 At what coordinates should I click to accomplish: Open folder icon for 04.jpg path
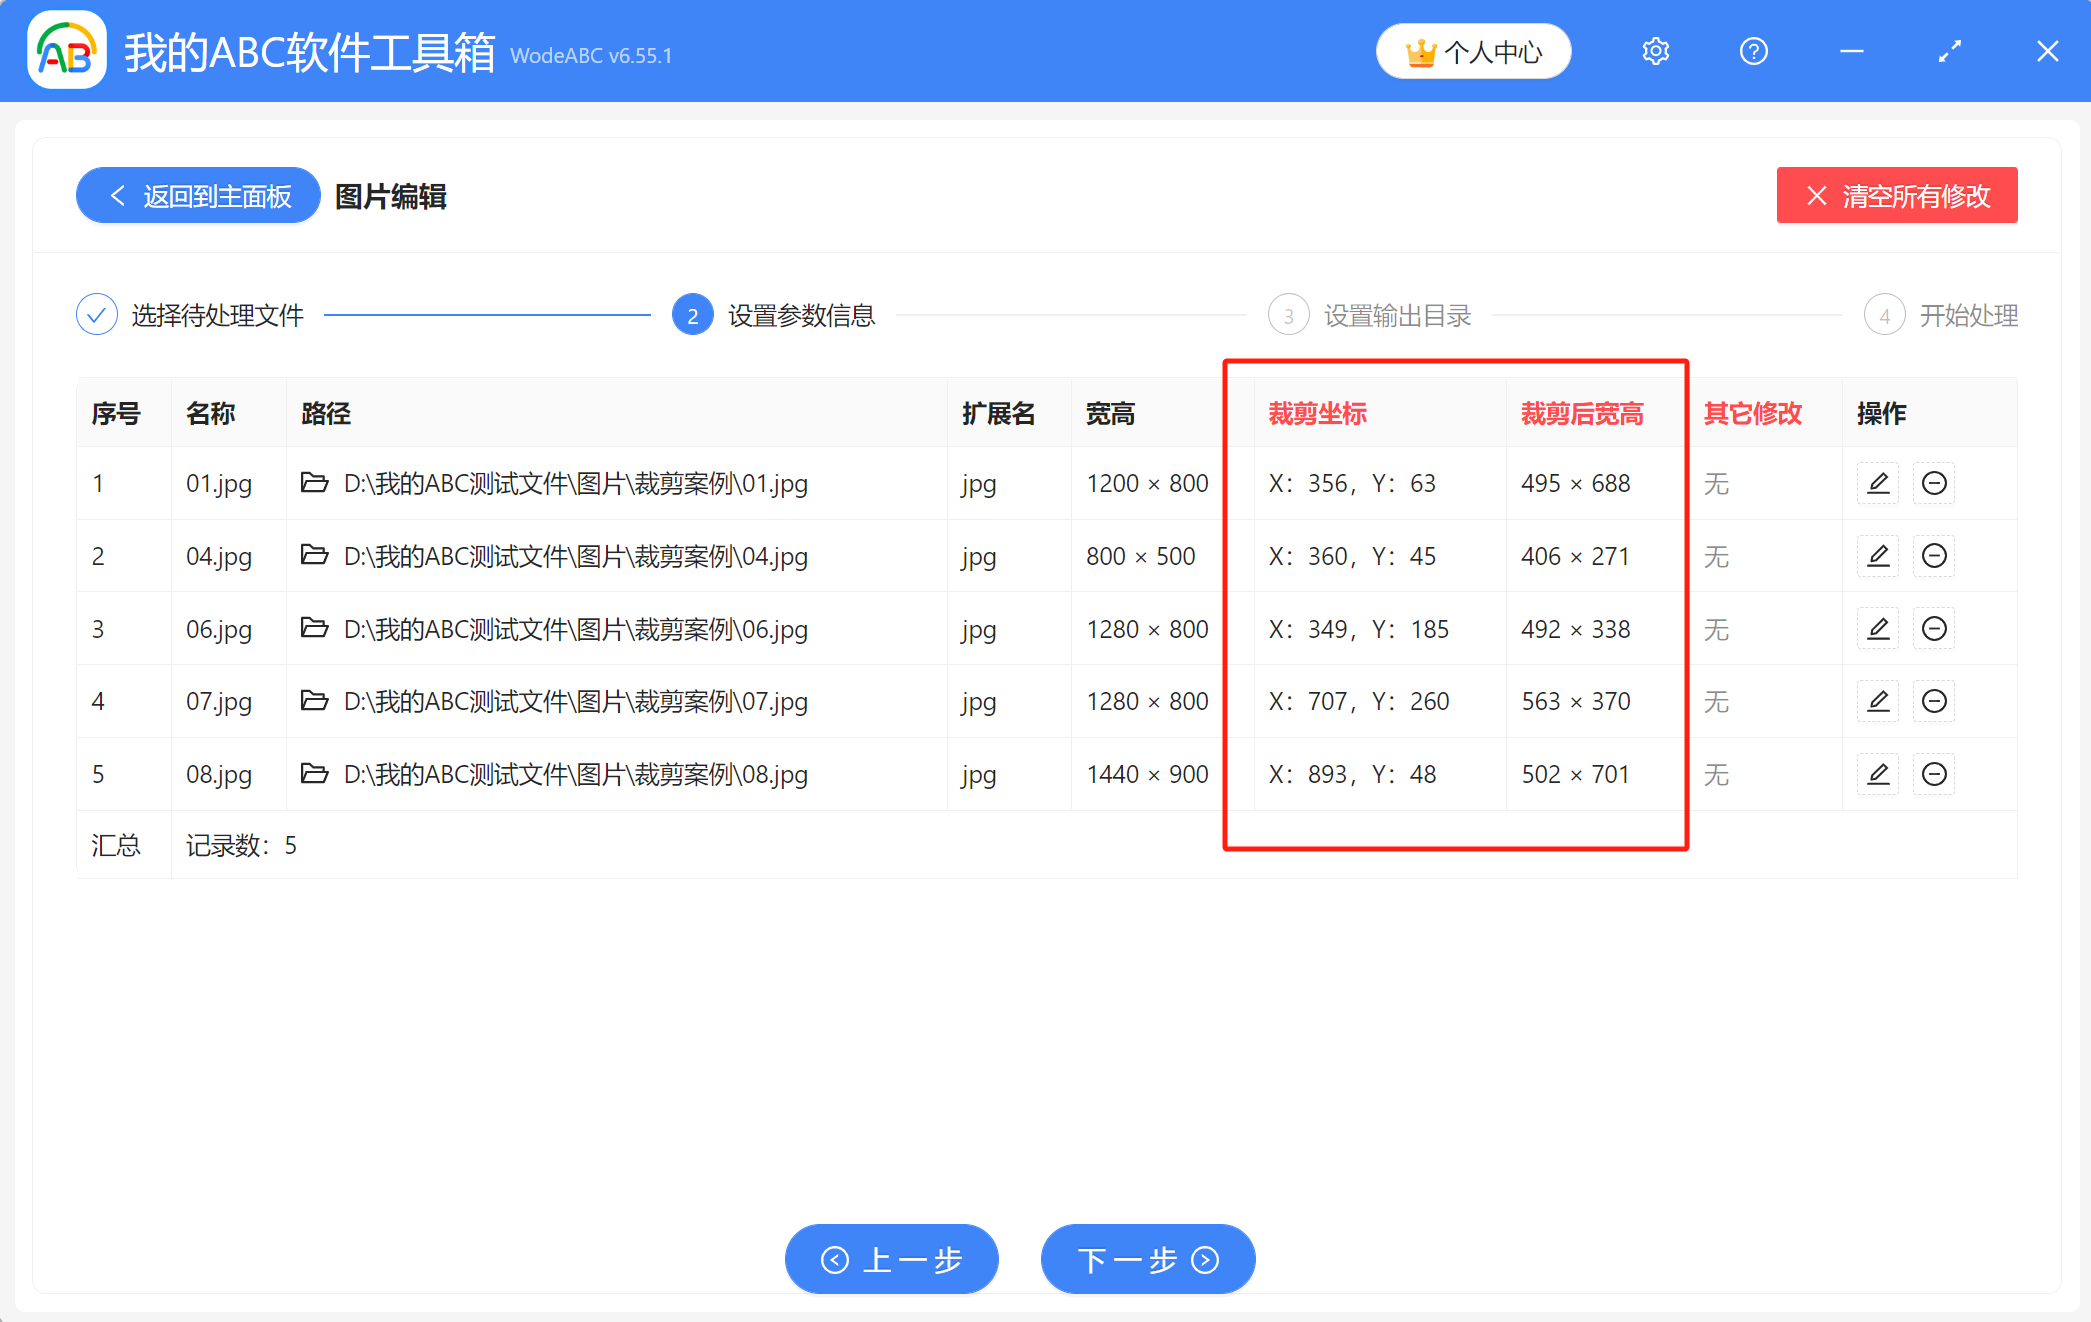315,556
